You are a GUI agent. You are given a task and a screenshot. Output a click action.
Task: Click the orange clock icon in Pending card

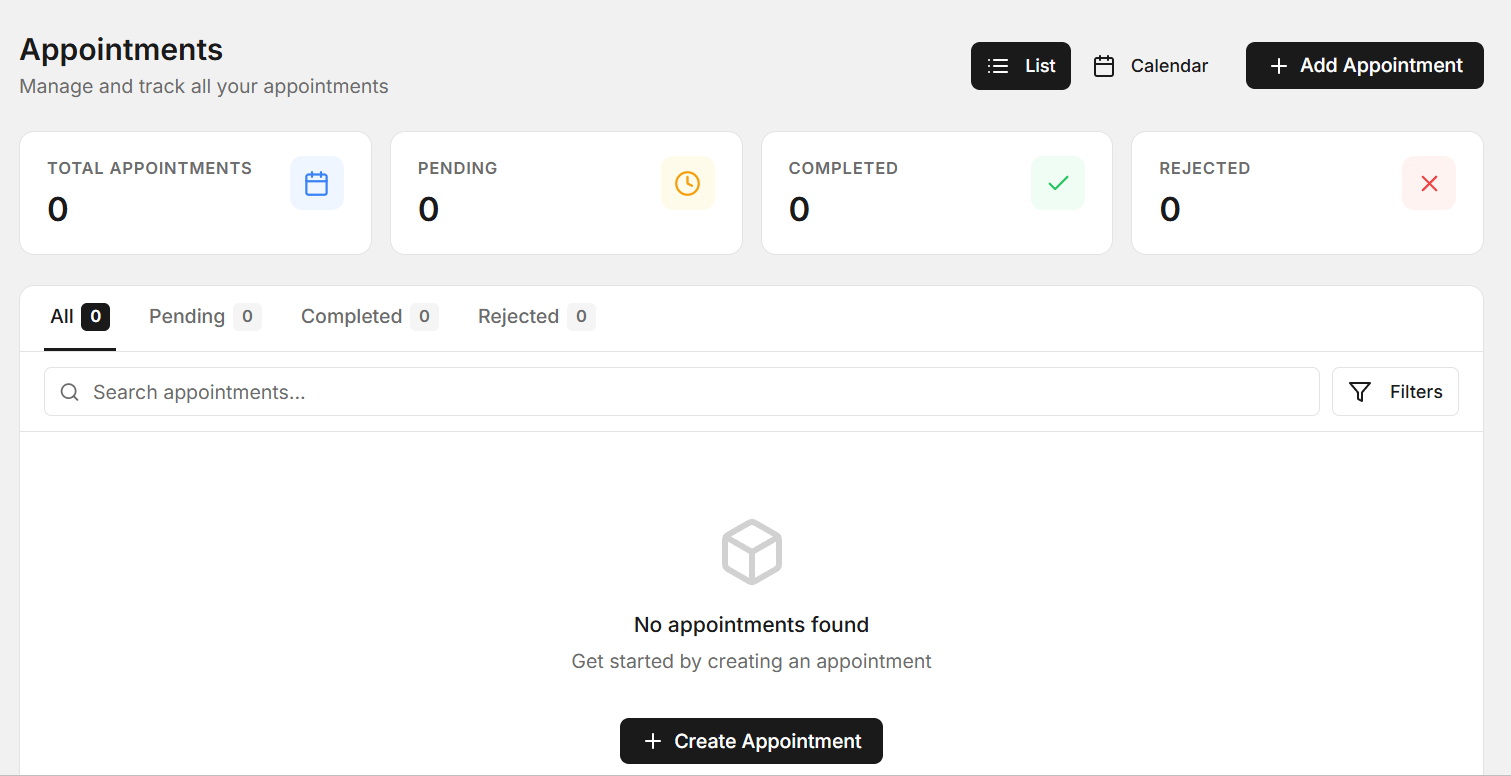point(687,183)
